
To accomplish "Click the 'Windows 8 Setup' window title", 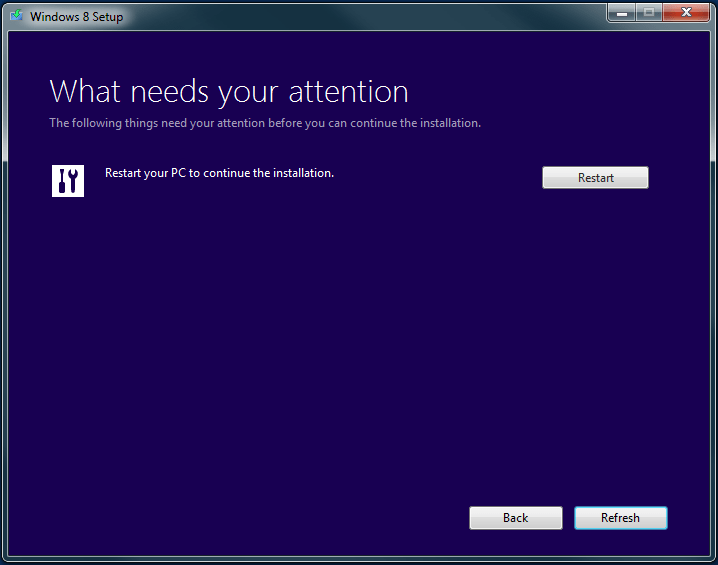I will tap(76, 17).
